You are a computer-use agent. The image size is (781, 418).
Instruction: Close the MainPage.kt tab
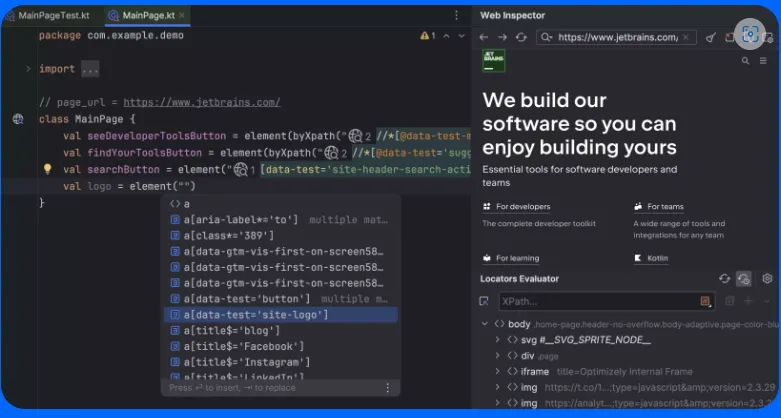pyautogui.click(x=182, y=15)
